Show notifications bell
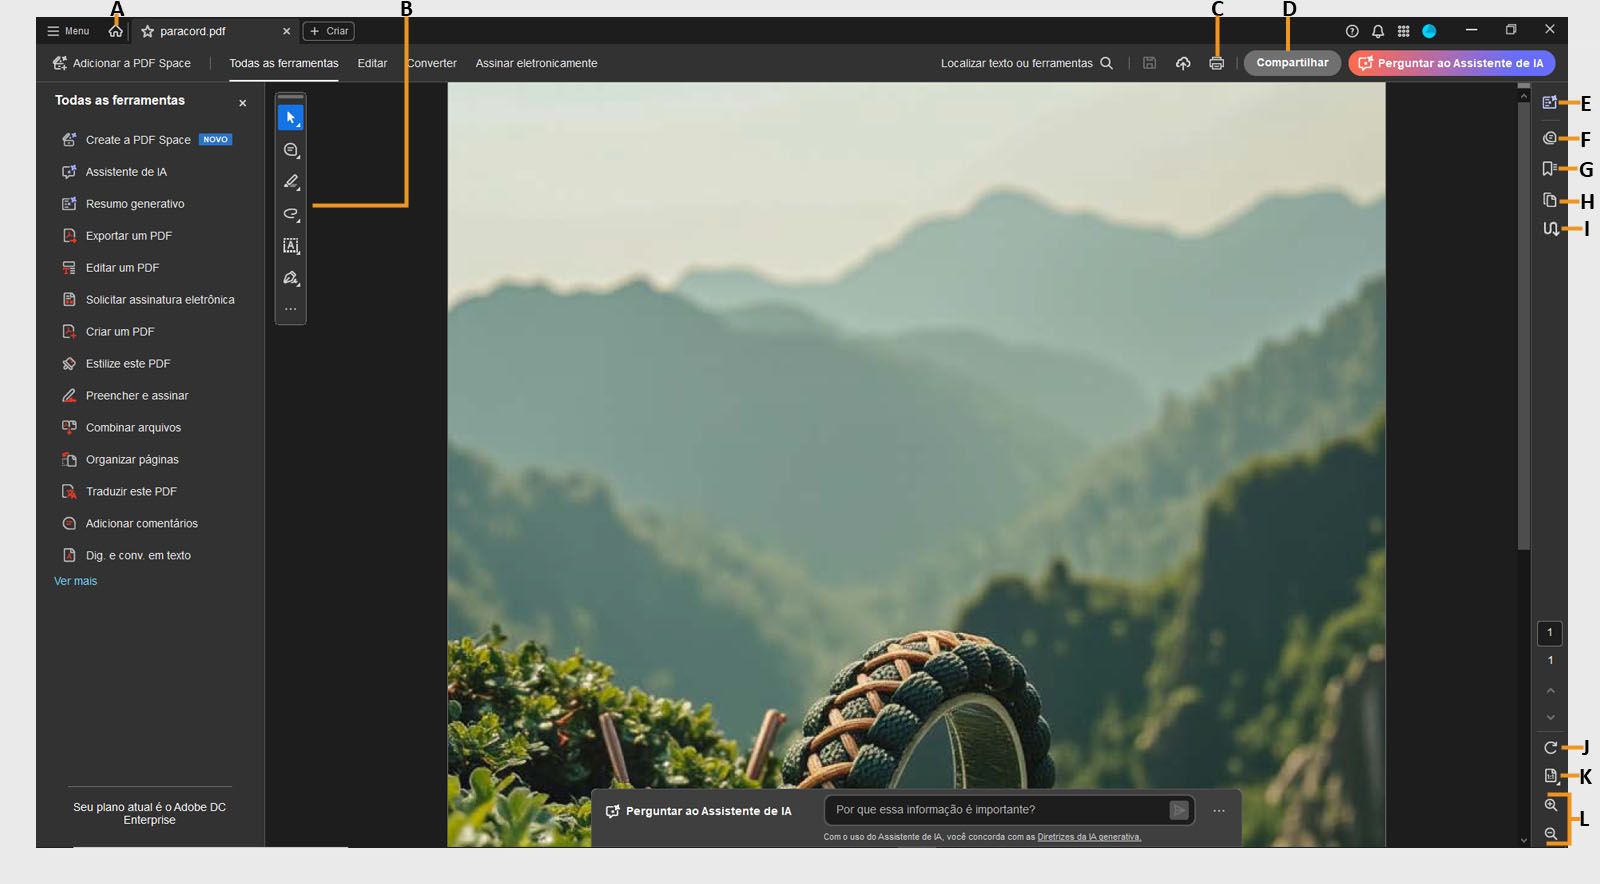1600x884 pixels. coord(1378,31)
